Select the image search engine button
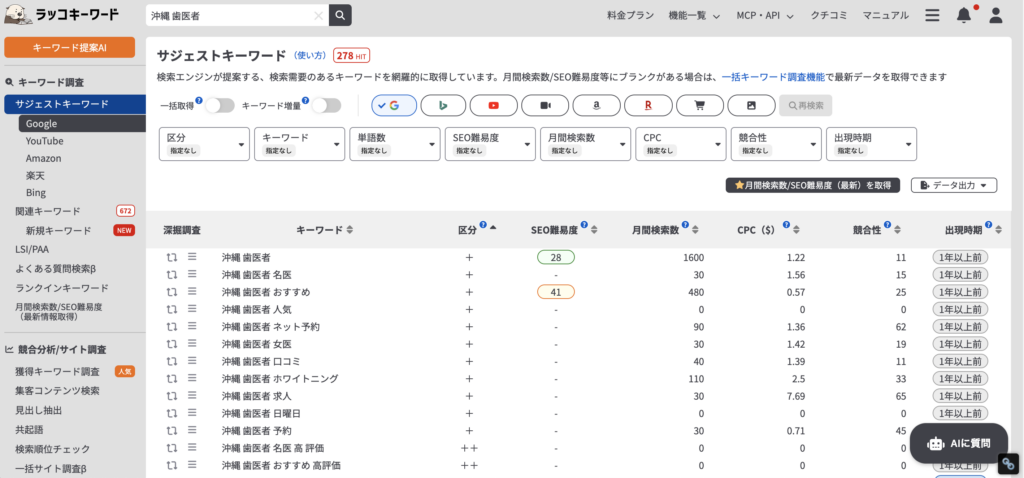 [751, 105]
